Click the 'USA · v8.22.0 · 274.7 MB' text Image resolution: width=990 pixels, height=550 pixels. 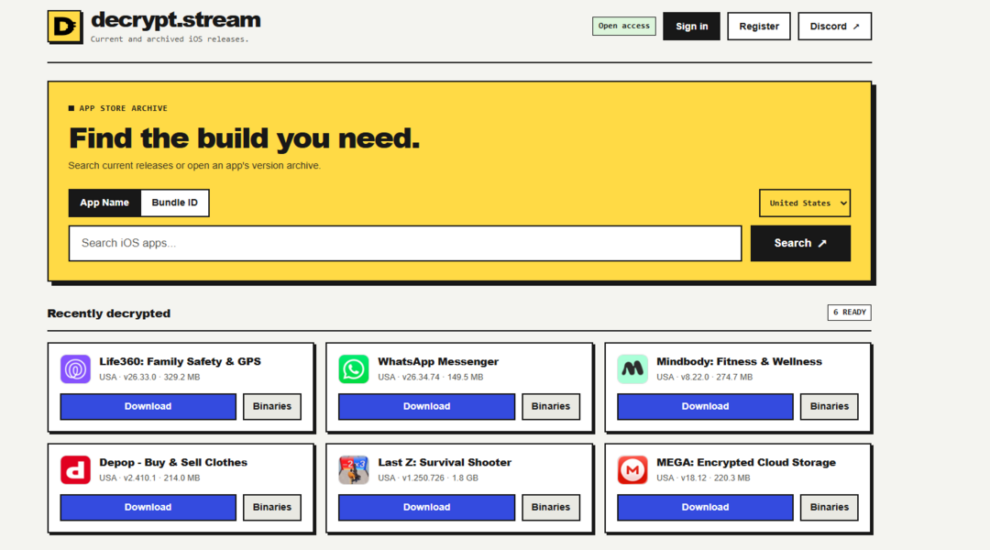pyautogui.click(x=705, y=377)
